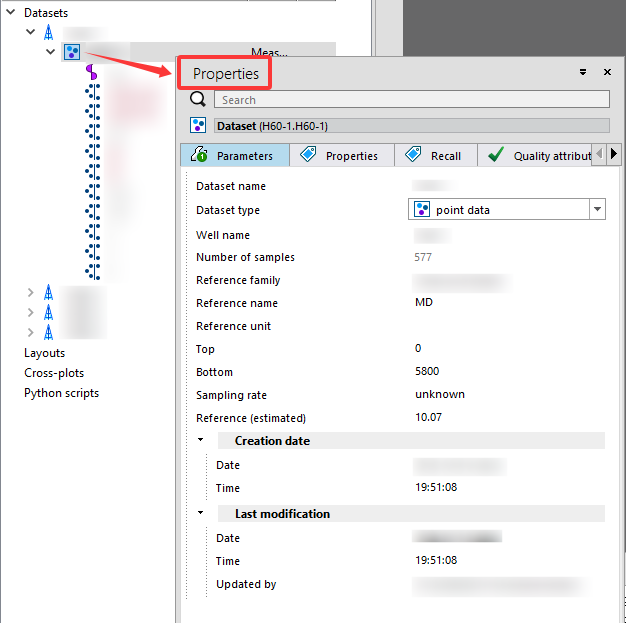Click the Search field in the Properties panel
Image resolution: width=626 pixels, height=623 pixels.
412,99
